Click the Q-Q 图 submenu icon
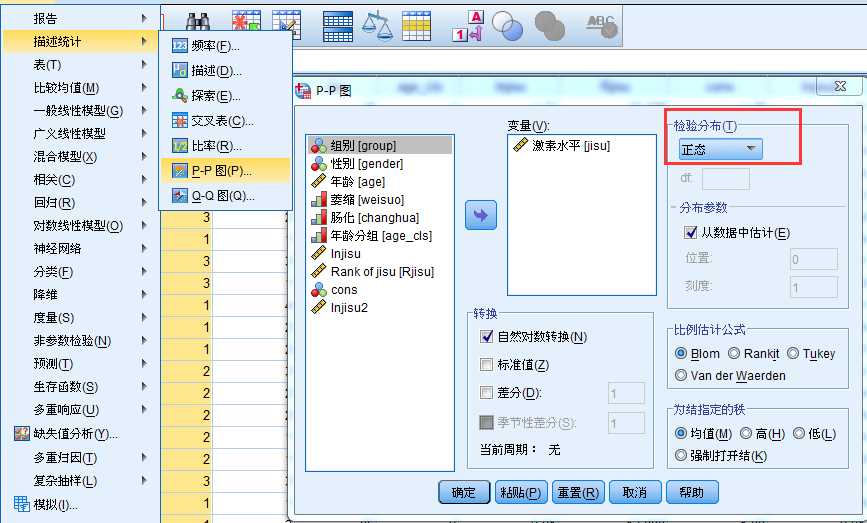This screenshot has width=867, height=523. (x=180, y=195)
